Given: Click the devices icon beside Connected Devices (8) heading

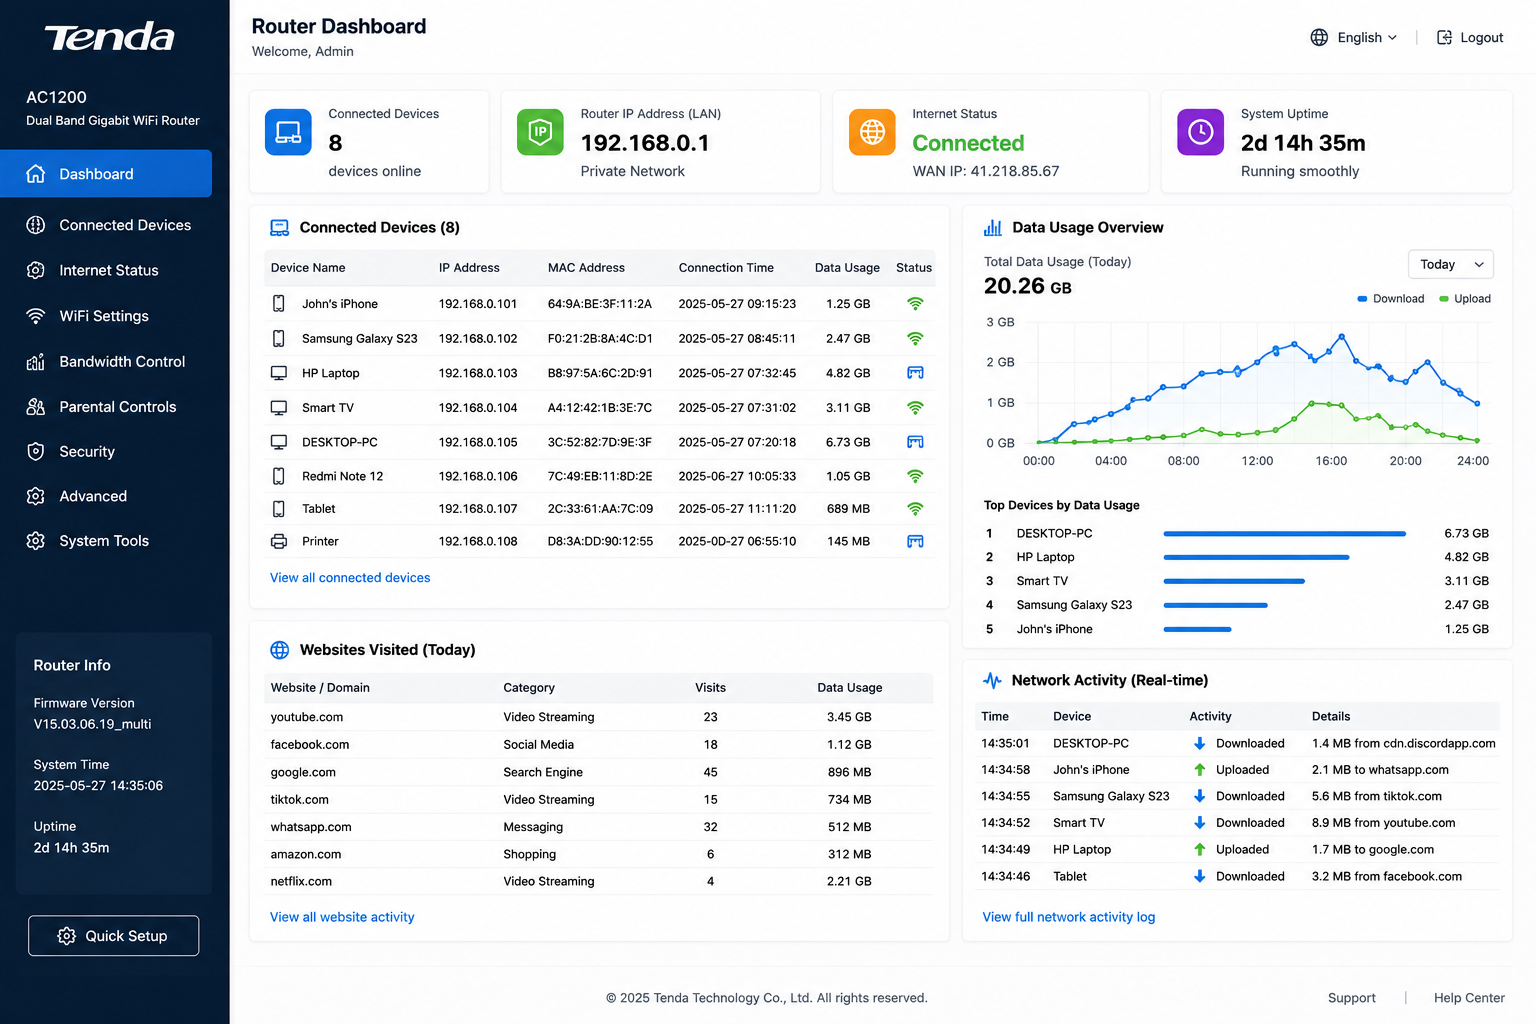Looking at the screenshot, I should tap(280, 228).
